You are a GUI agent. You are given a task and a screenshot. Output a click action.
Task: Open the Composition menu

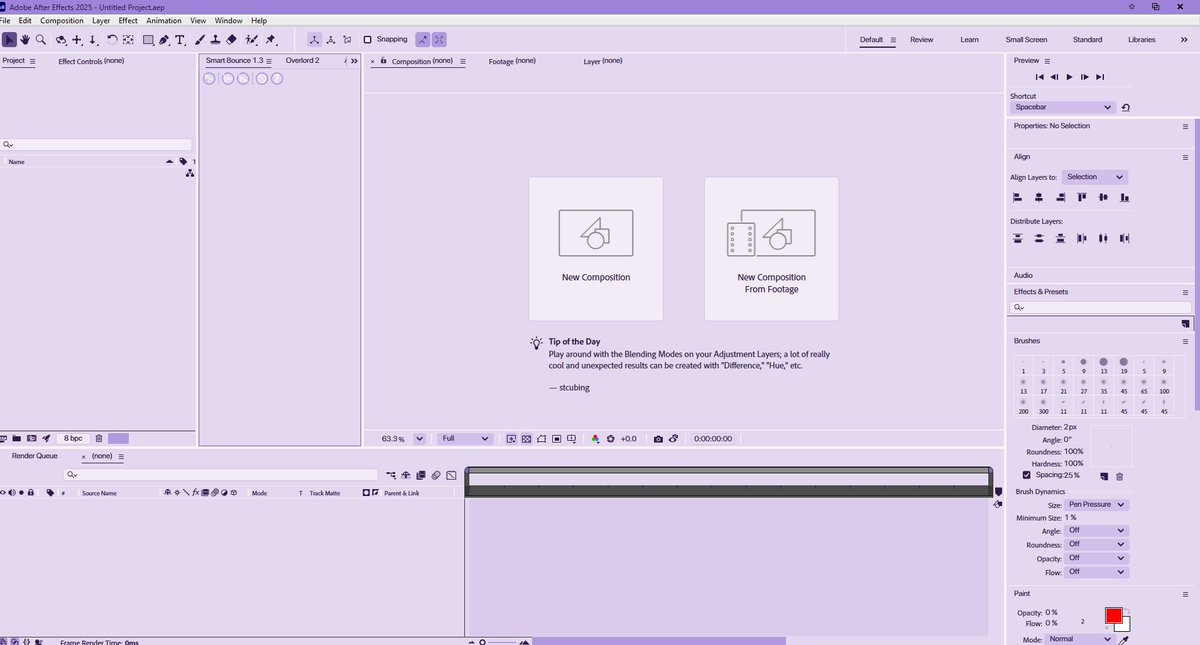pyautogui.click(x=62, y=21)
